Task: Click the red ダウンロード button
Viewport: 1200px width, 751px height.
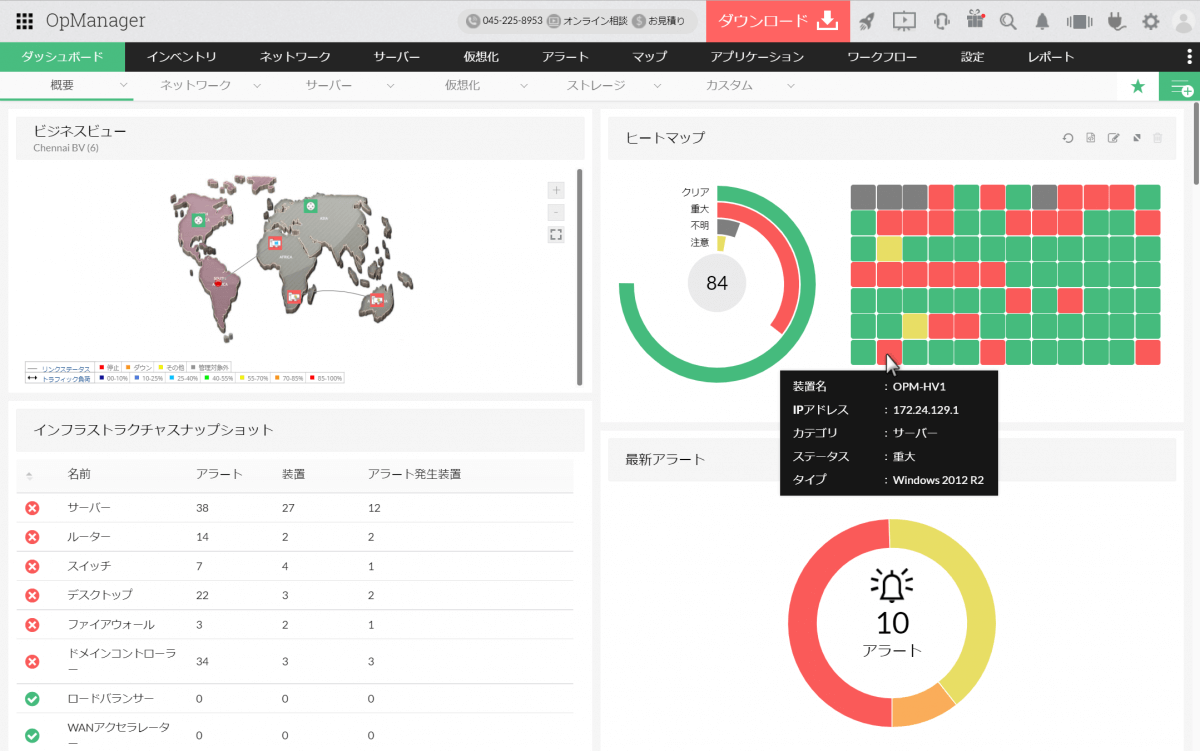Action: pyautogui.click(x=777, y=21)
